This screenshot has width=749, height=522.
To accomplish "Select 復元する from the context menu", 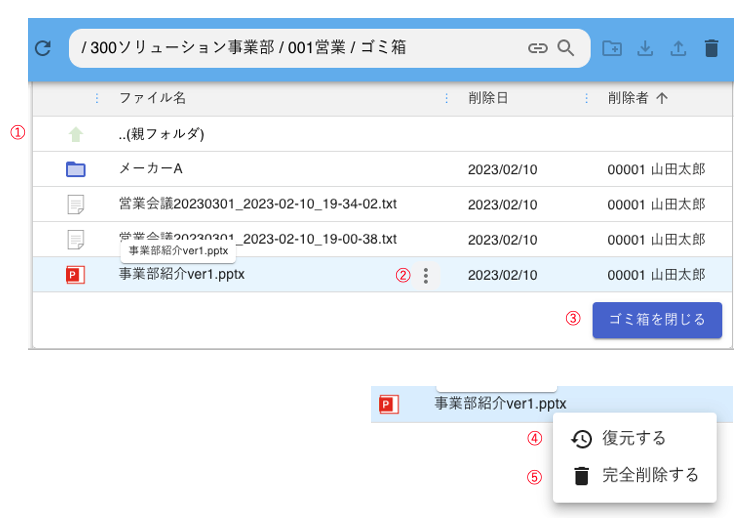I will pos(633,439).
